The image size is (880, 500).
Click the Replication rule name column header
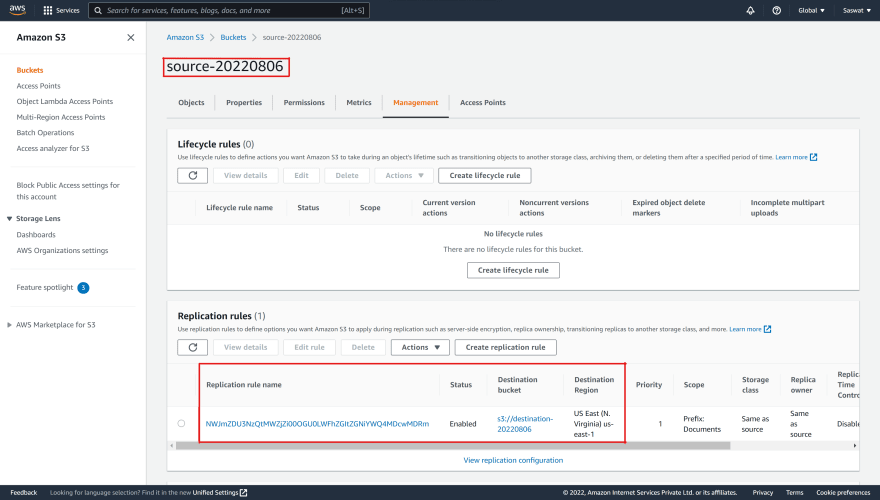point(244,385)
